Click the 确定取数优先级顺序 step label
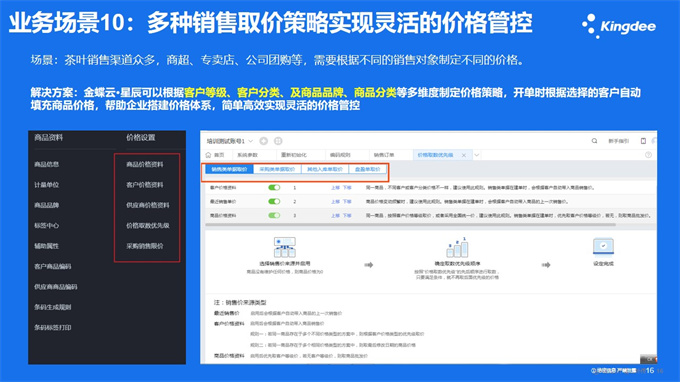 (457, 264)
